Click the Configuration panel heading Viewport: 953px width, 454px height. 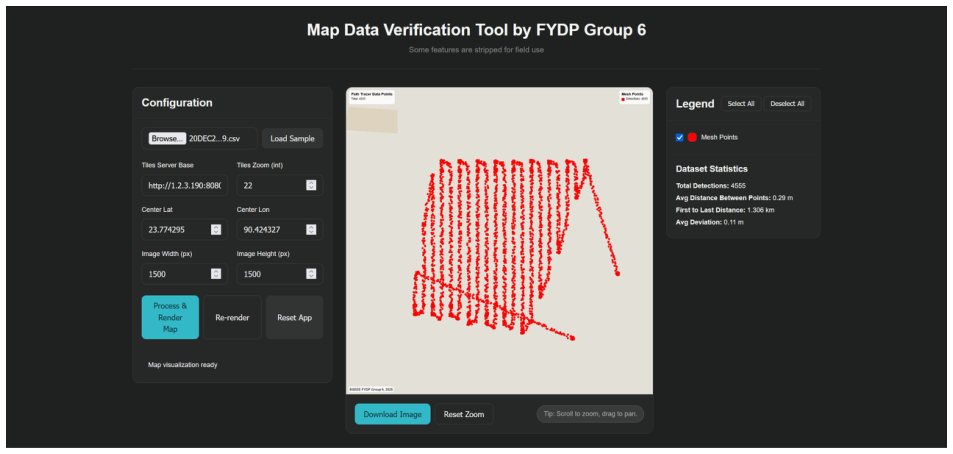(x=177, y=103)
